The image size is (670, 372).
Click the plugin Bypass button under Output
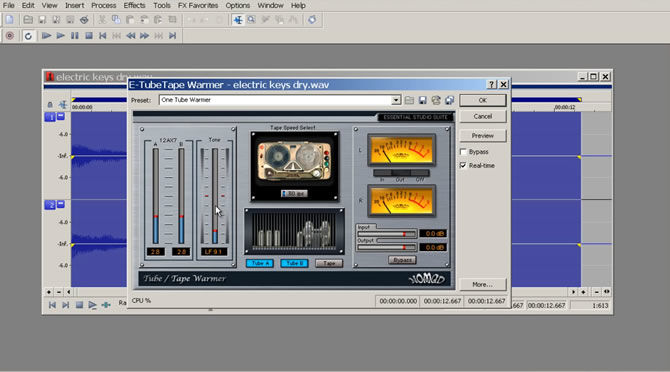coord(402,260)
